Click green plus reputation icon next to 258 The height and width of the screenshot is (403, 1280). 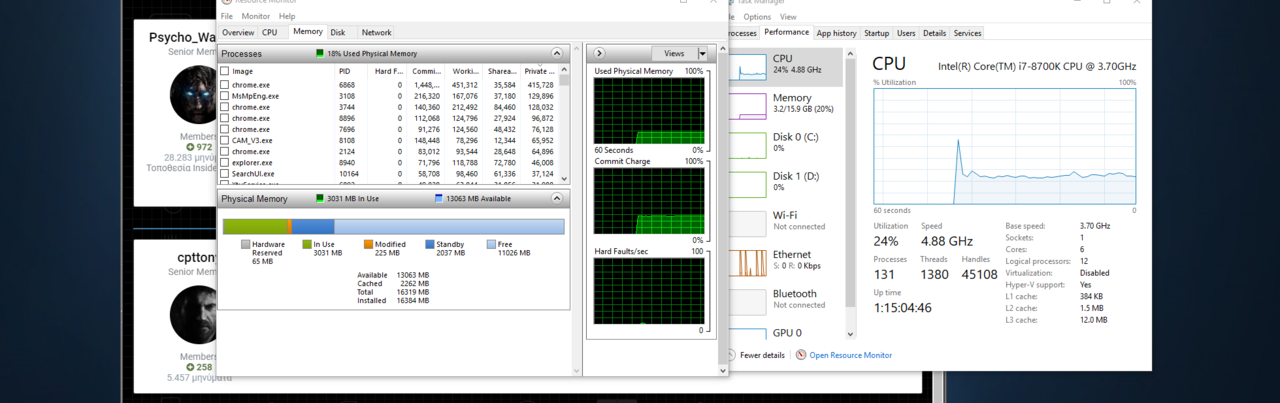click(190, 367)
